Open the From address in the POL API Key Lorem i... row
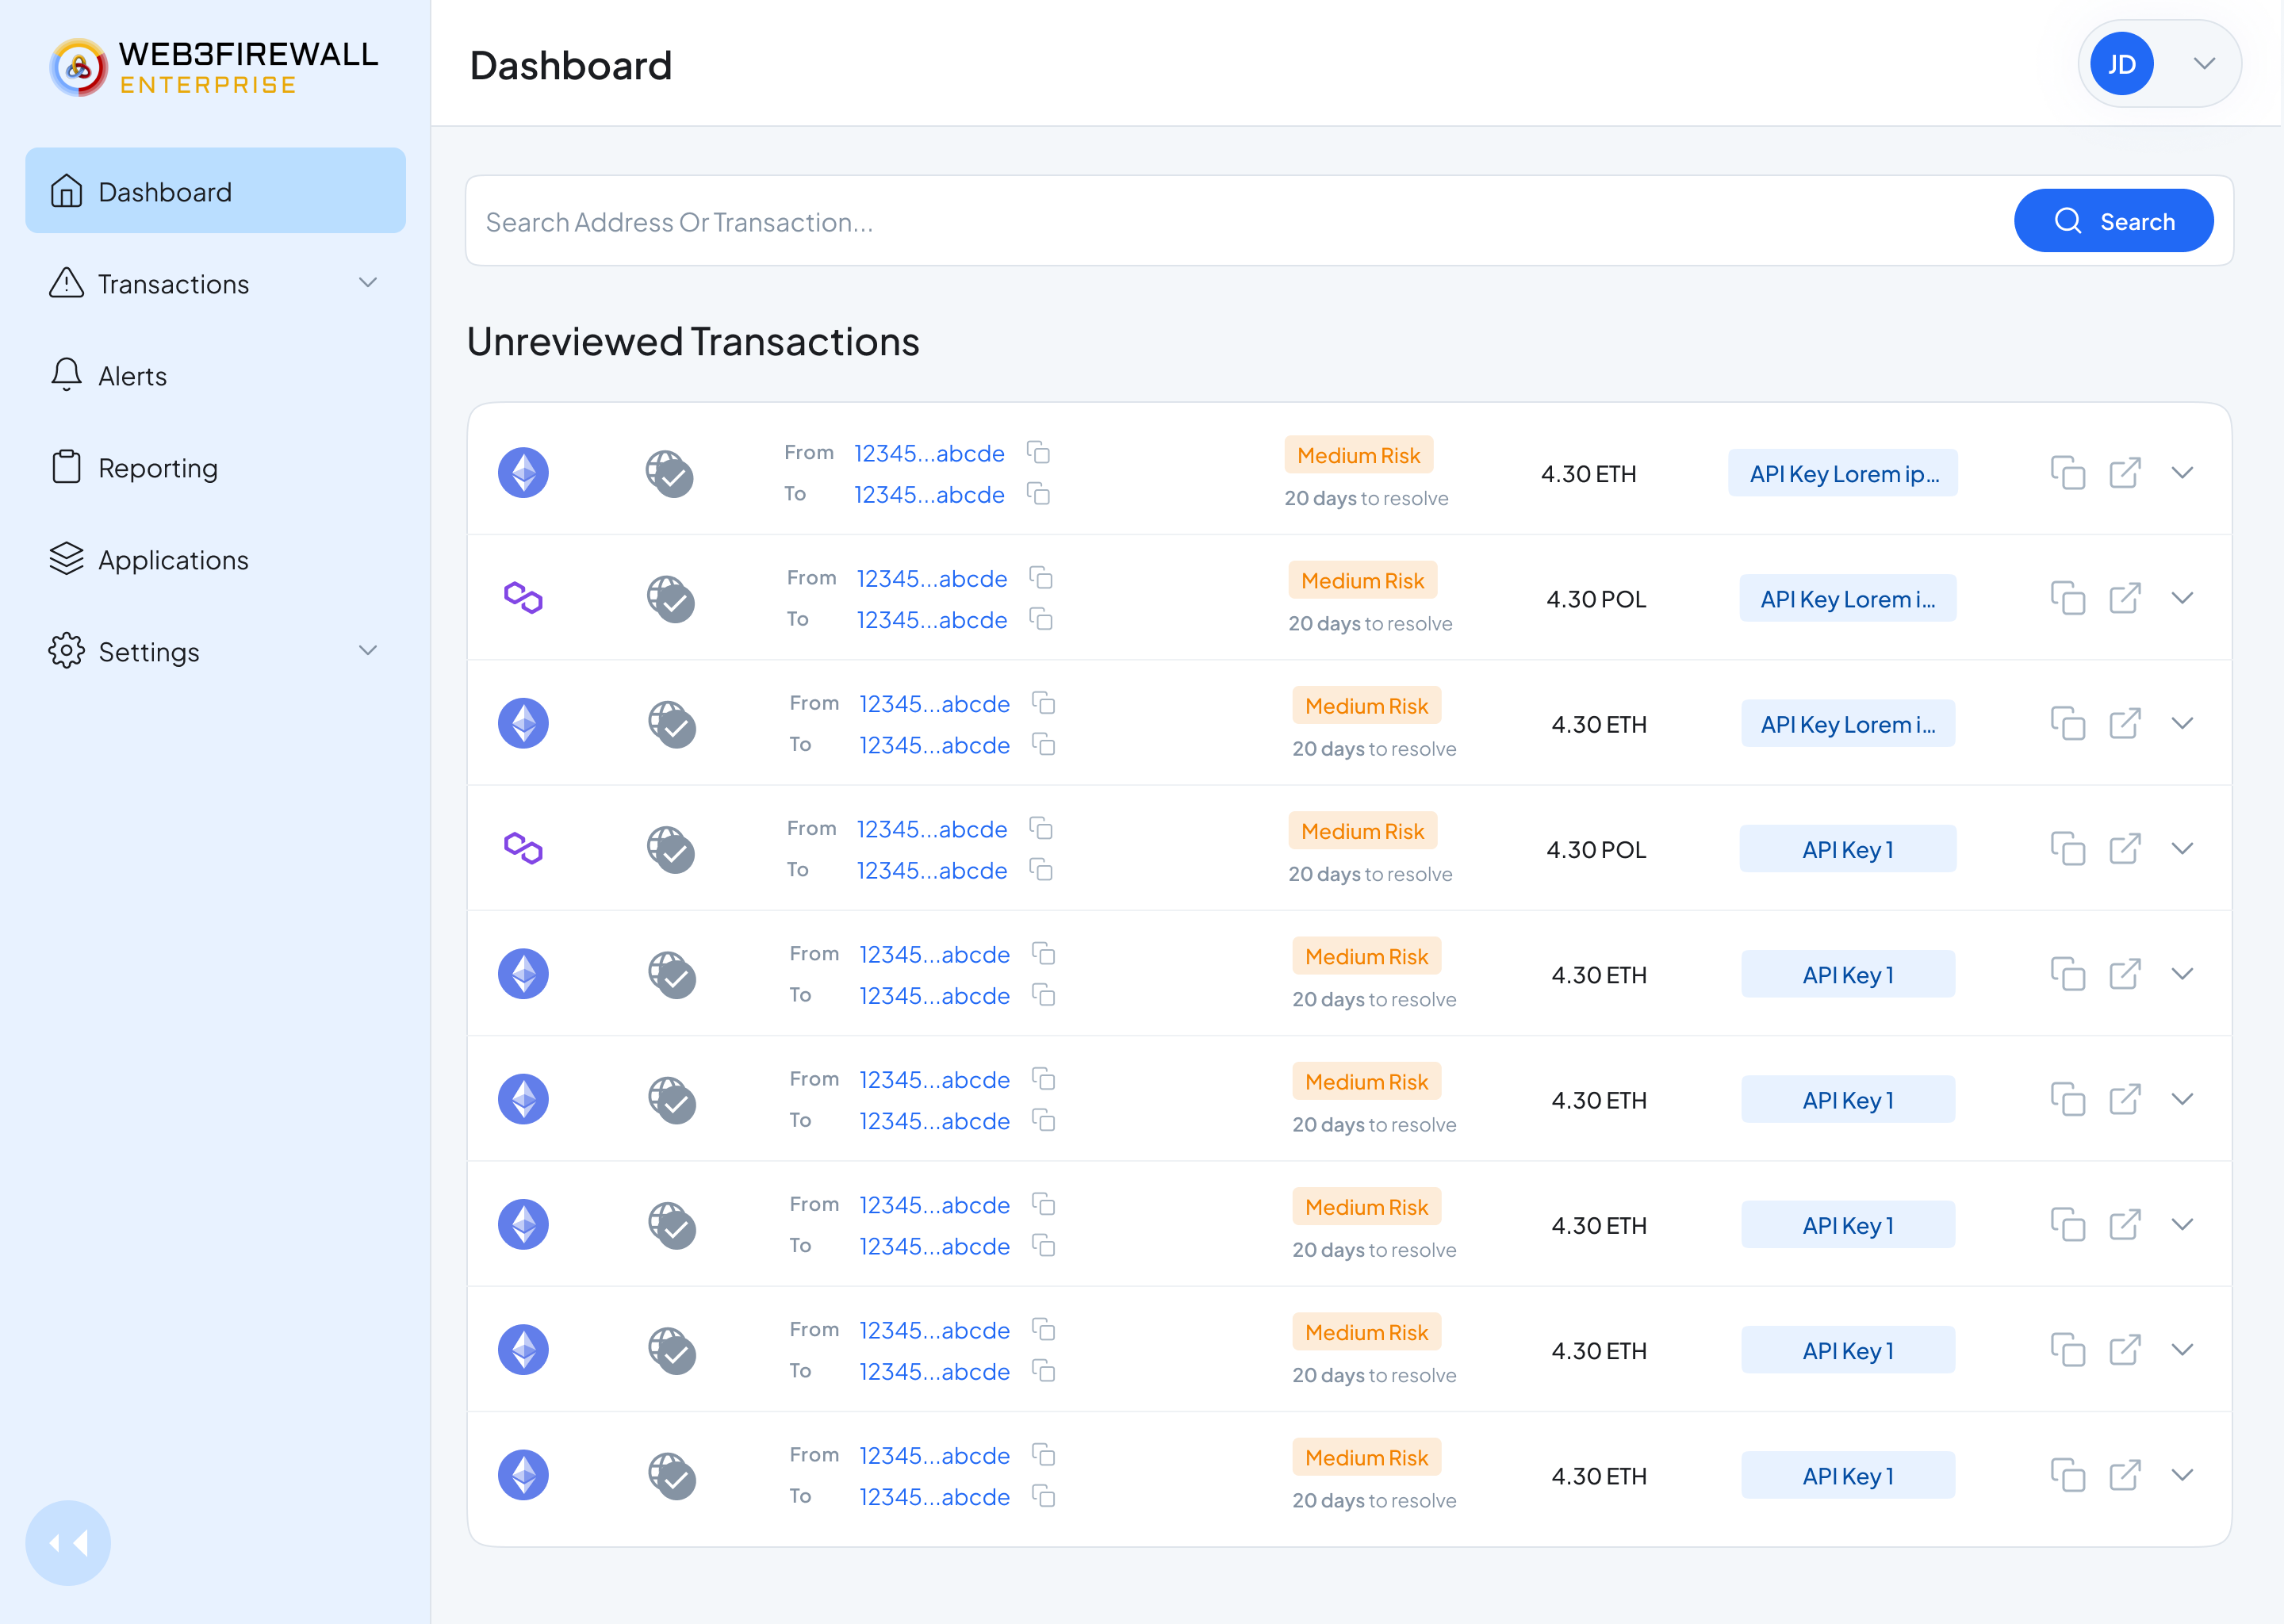 pyautogui.click(x=932, y=579)
